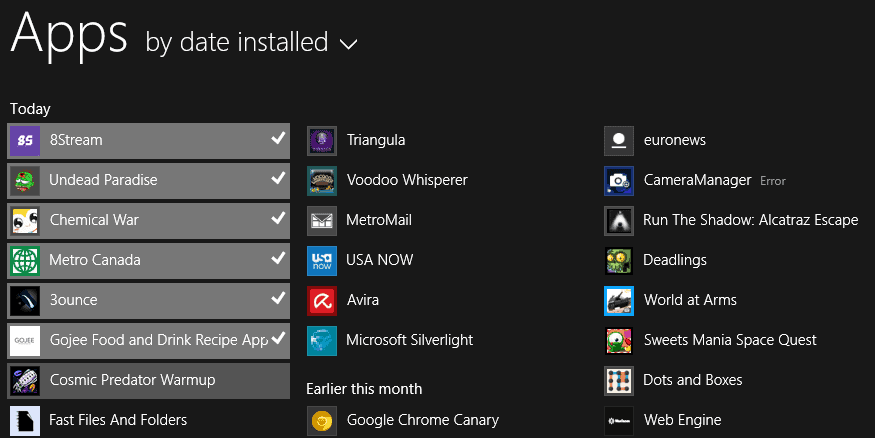The width and height of the screenshot is (875, 438).
Task: Click the CameraManager camera icon
Action: pos(619,181)
